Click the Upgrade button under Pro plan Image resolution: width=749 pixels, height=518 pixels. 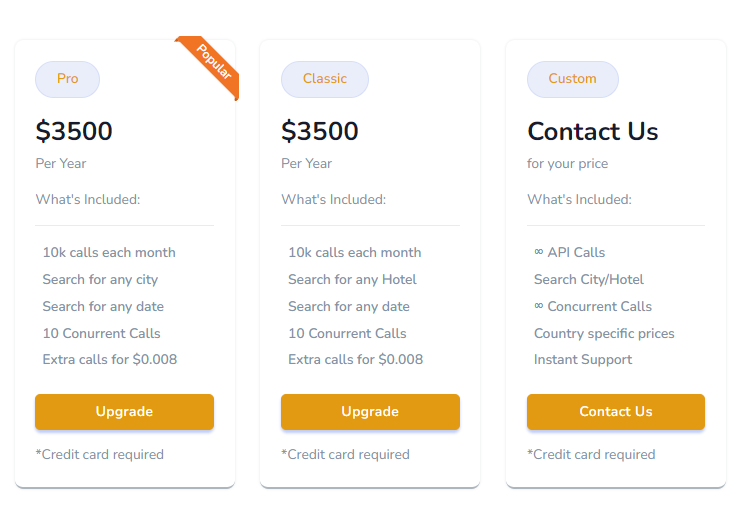(124, 411)
